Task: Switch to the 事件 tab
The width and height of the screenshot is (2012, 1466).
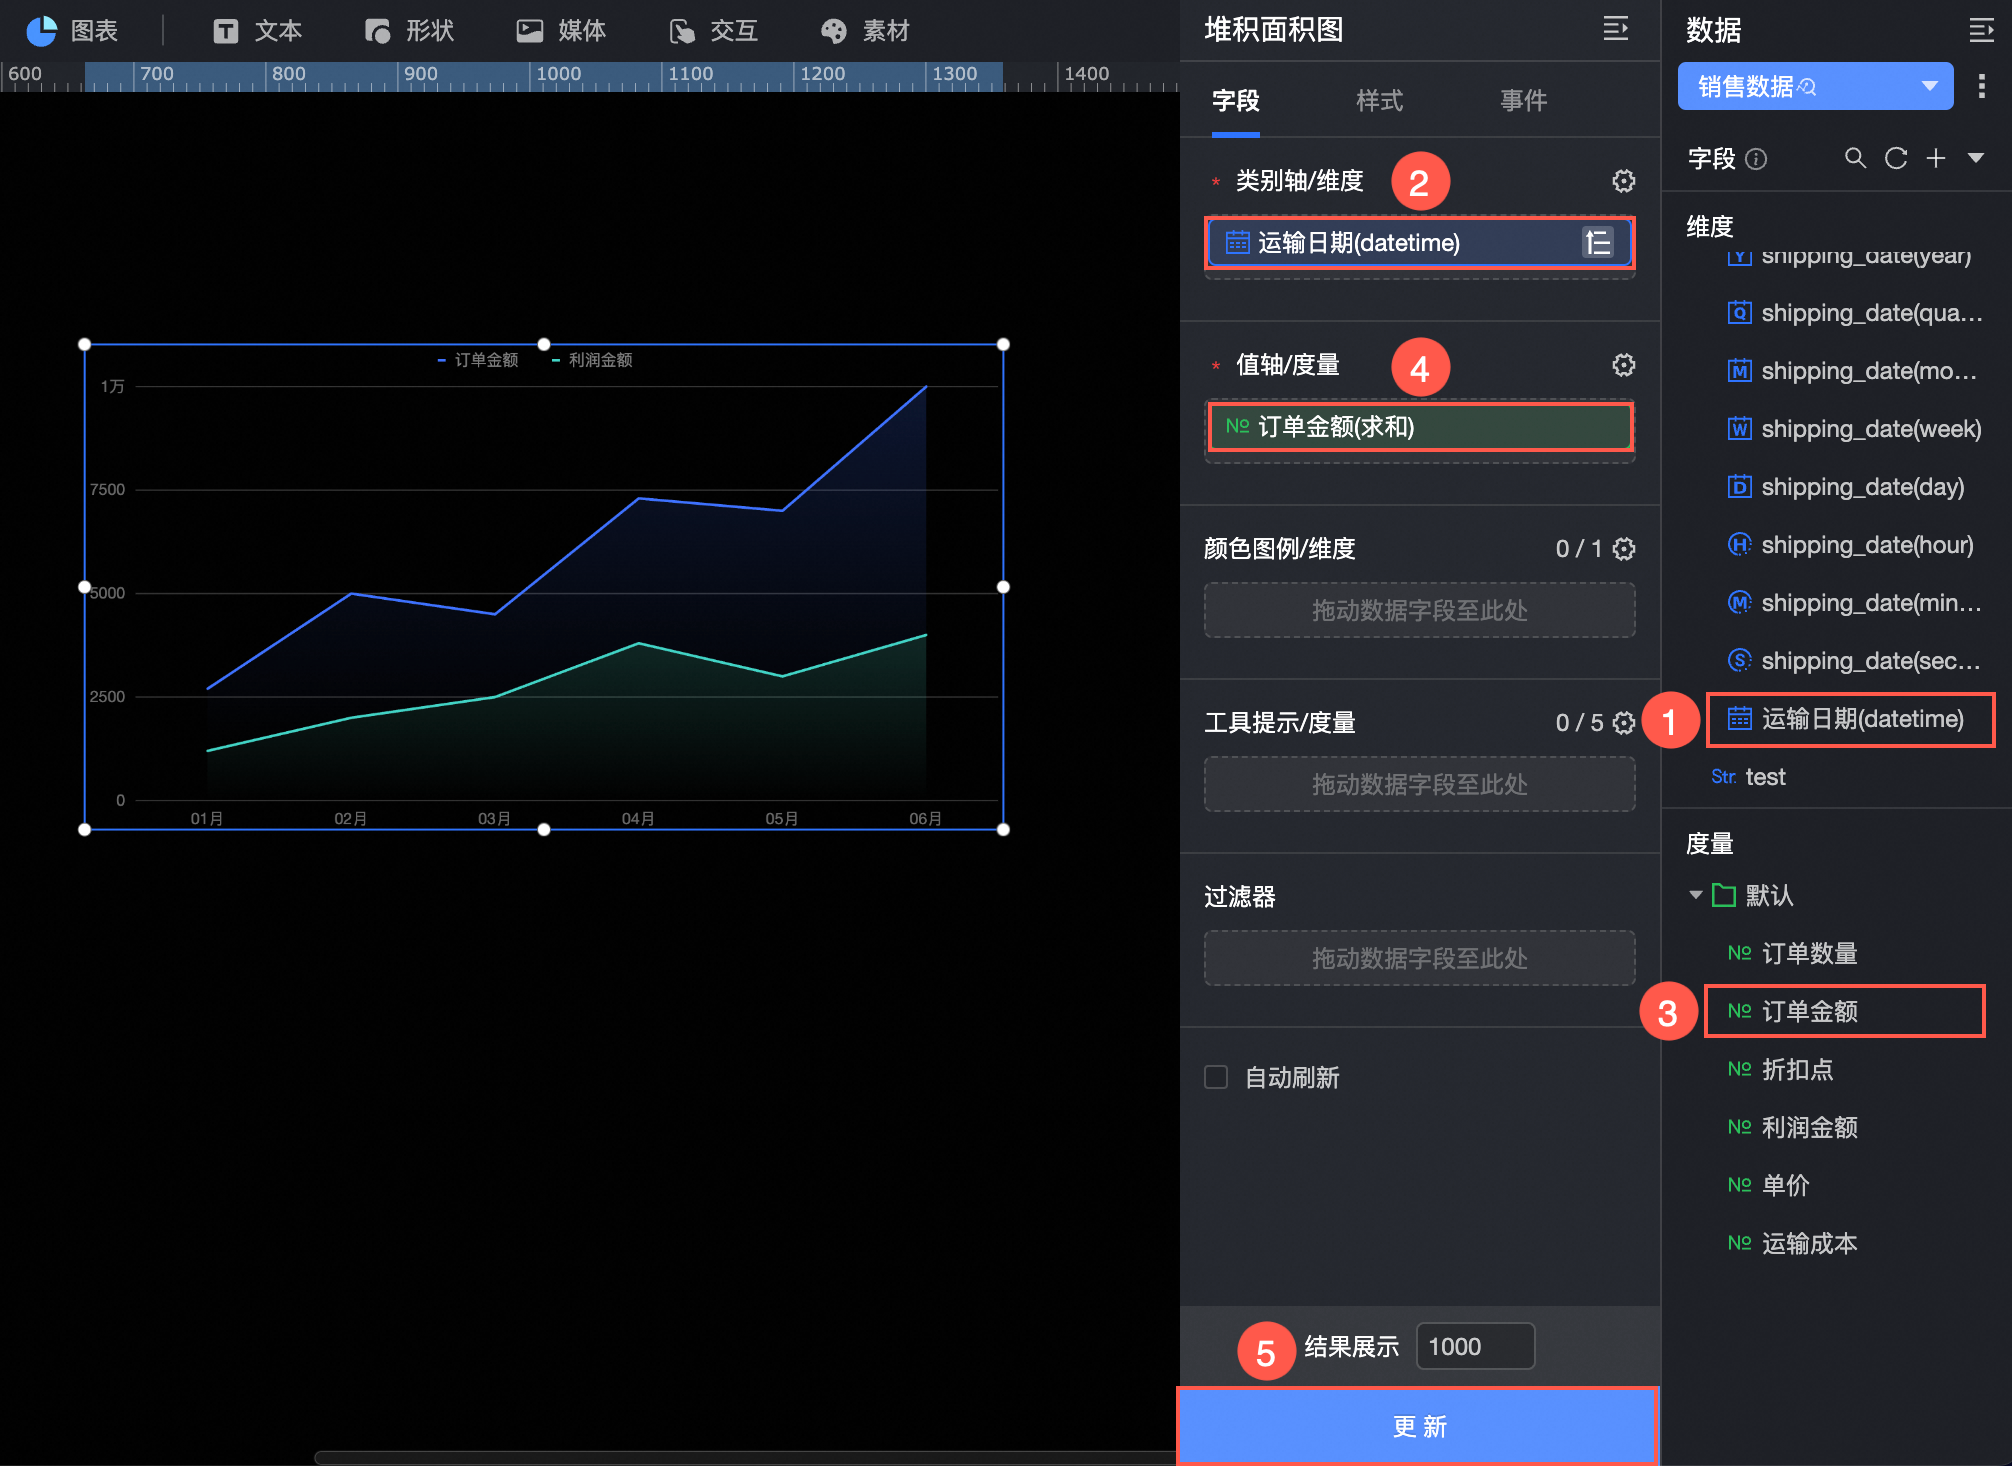Action: coord(1523,100)
